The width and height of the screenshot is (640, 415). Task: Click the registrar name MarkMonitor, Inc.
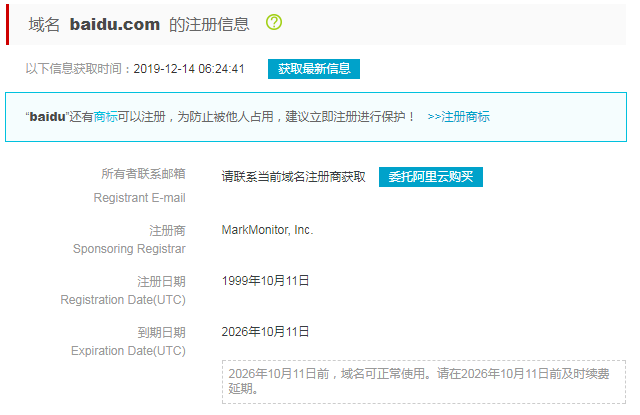coord(267,230)
